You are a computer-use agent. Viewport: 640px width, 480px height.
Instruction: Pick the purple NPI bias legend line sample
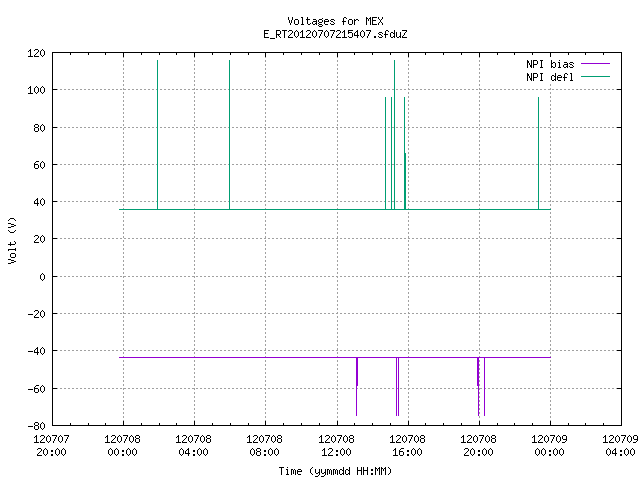click(x=595, y=64)
